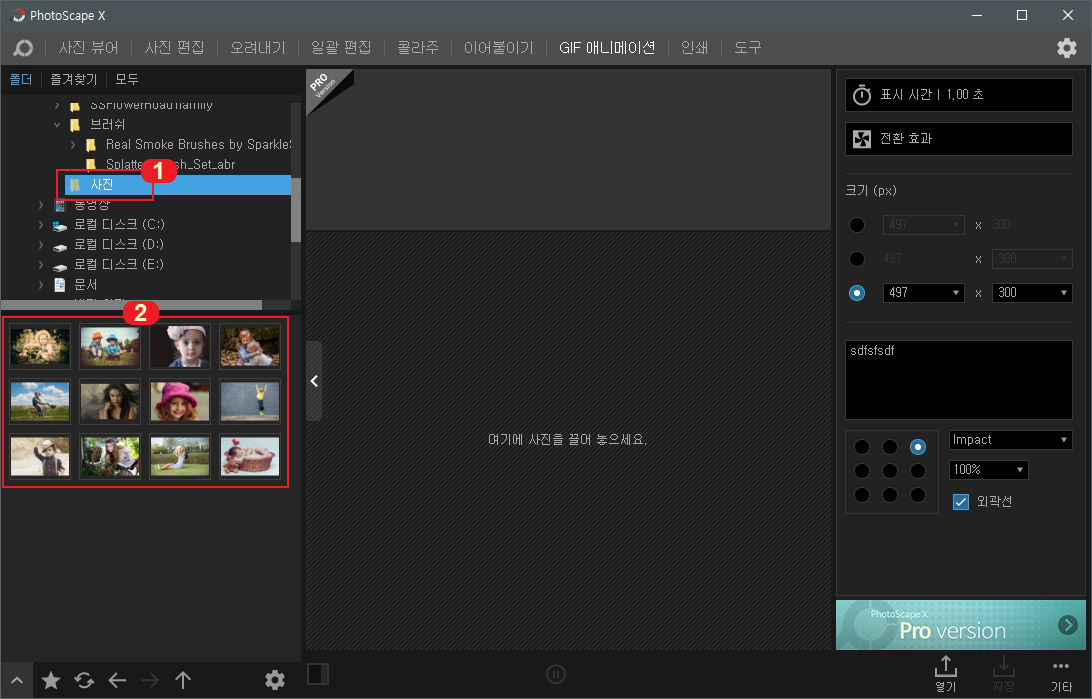The width and height of the screenshot is (1092, 699).
Task: Select the 사진 folder in the tree
Action: [178, 184]
